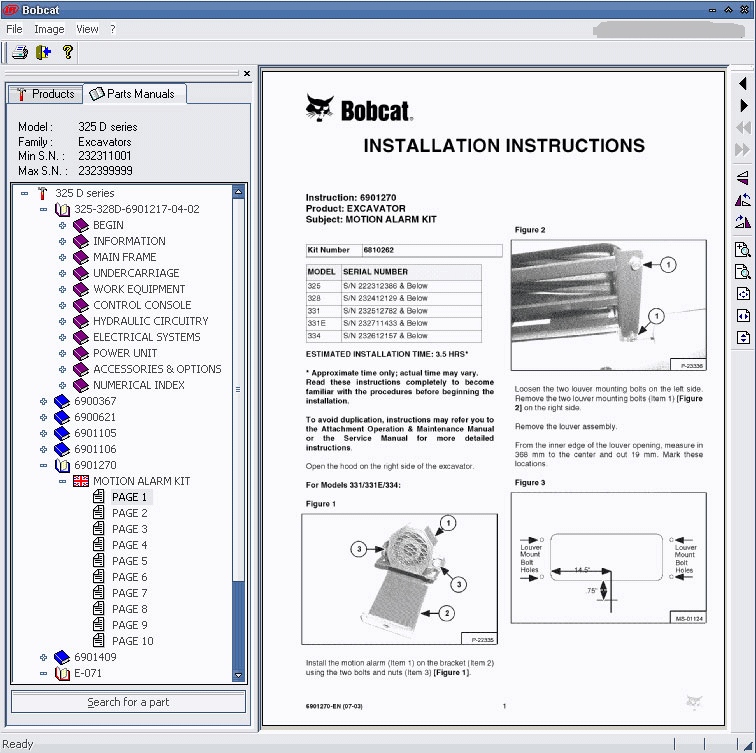Switch to the Parts Manuals tab

[x=133, y=94]
